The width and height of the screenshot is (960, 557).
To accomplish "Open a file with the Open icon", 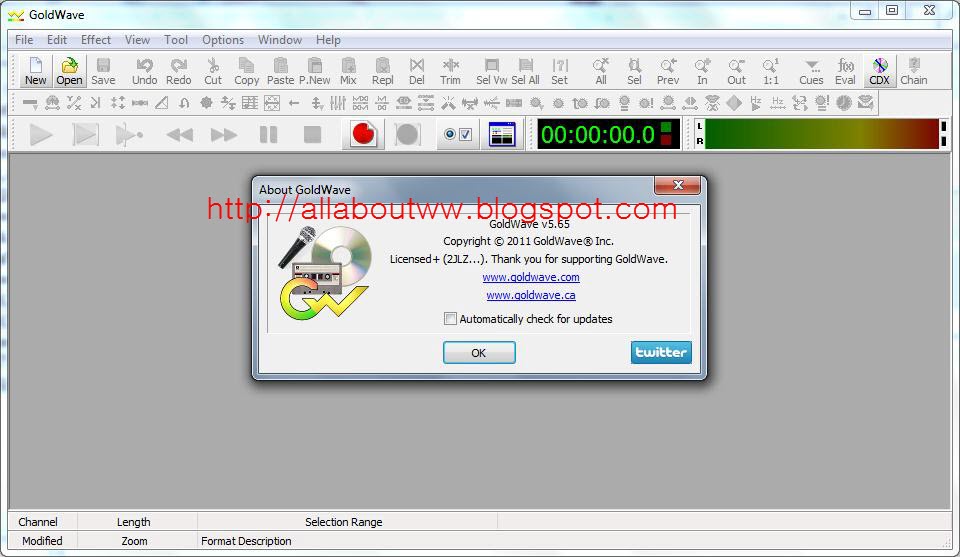I will click(69, 71).
